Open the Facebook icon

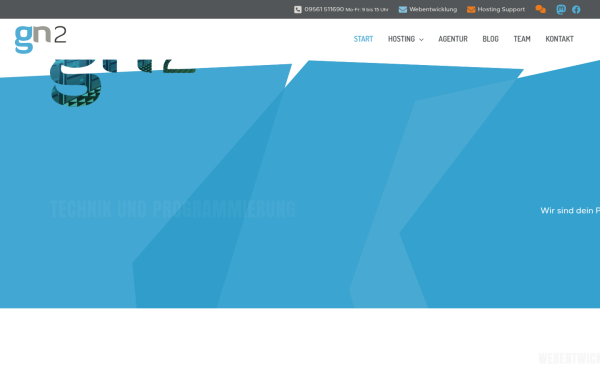click(576, 10)
